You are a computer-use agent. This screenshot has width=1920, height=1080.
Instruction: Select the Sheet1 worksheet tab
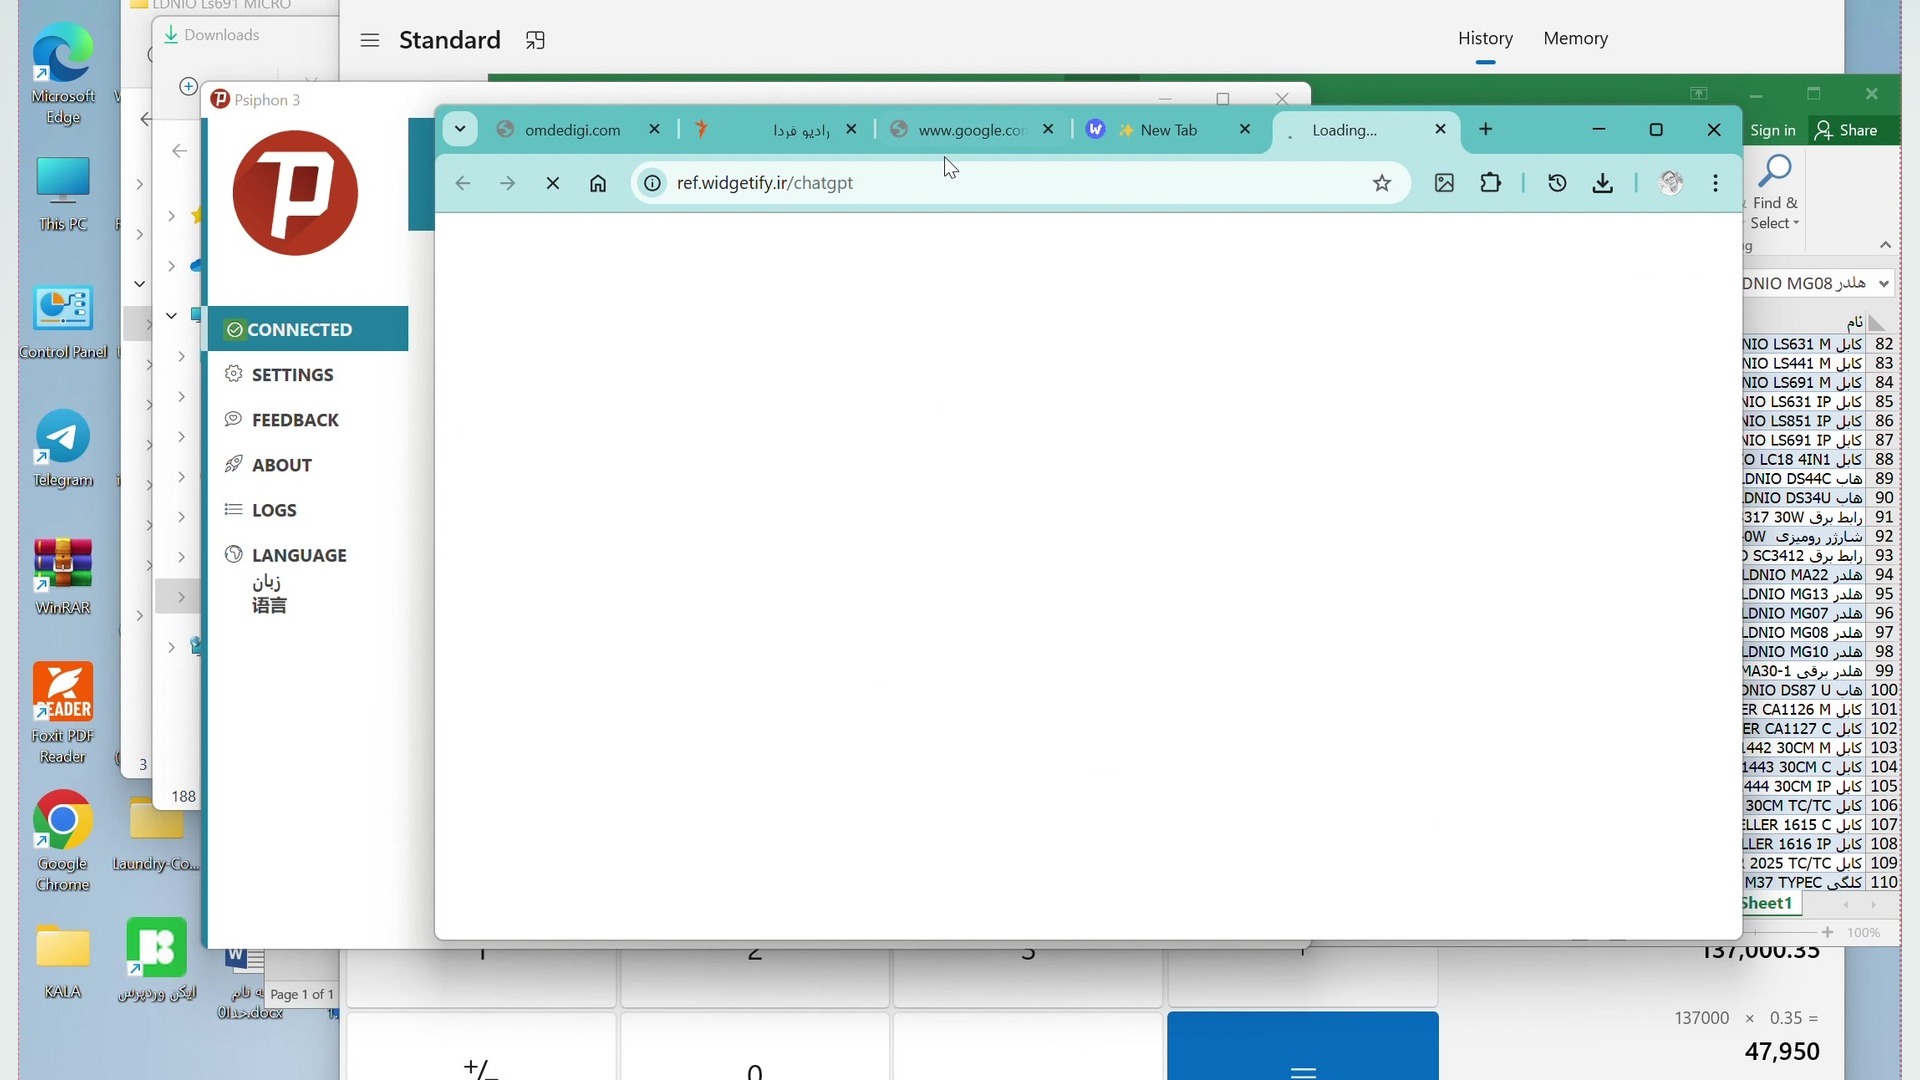tap(1768, 903)
